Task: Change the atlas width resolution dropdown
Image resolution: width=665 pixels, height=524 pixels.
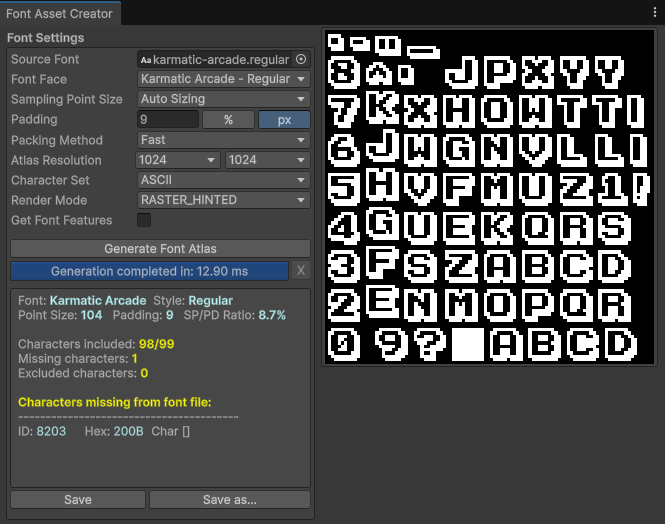Action: click(x=178, y=160)
